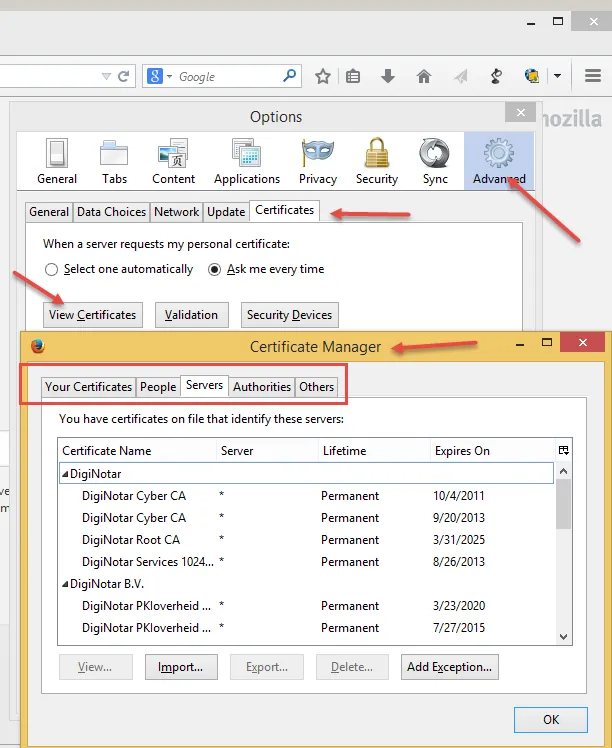Sort by Expires On column header

click(x=493, y=451)
